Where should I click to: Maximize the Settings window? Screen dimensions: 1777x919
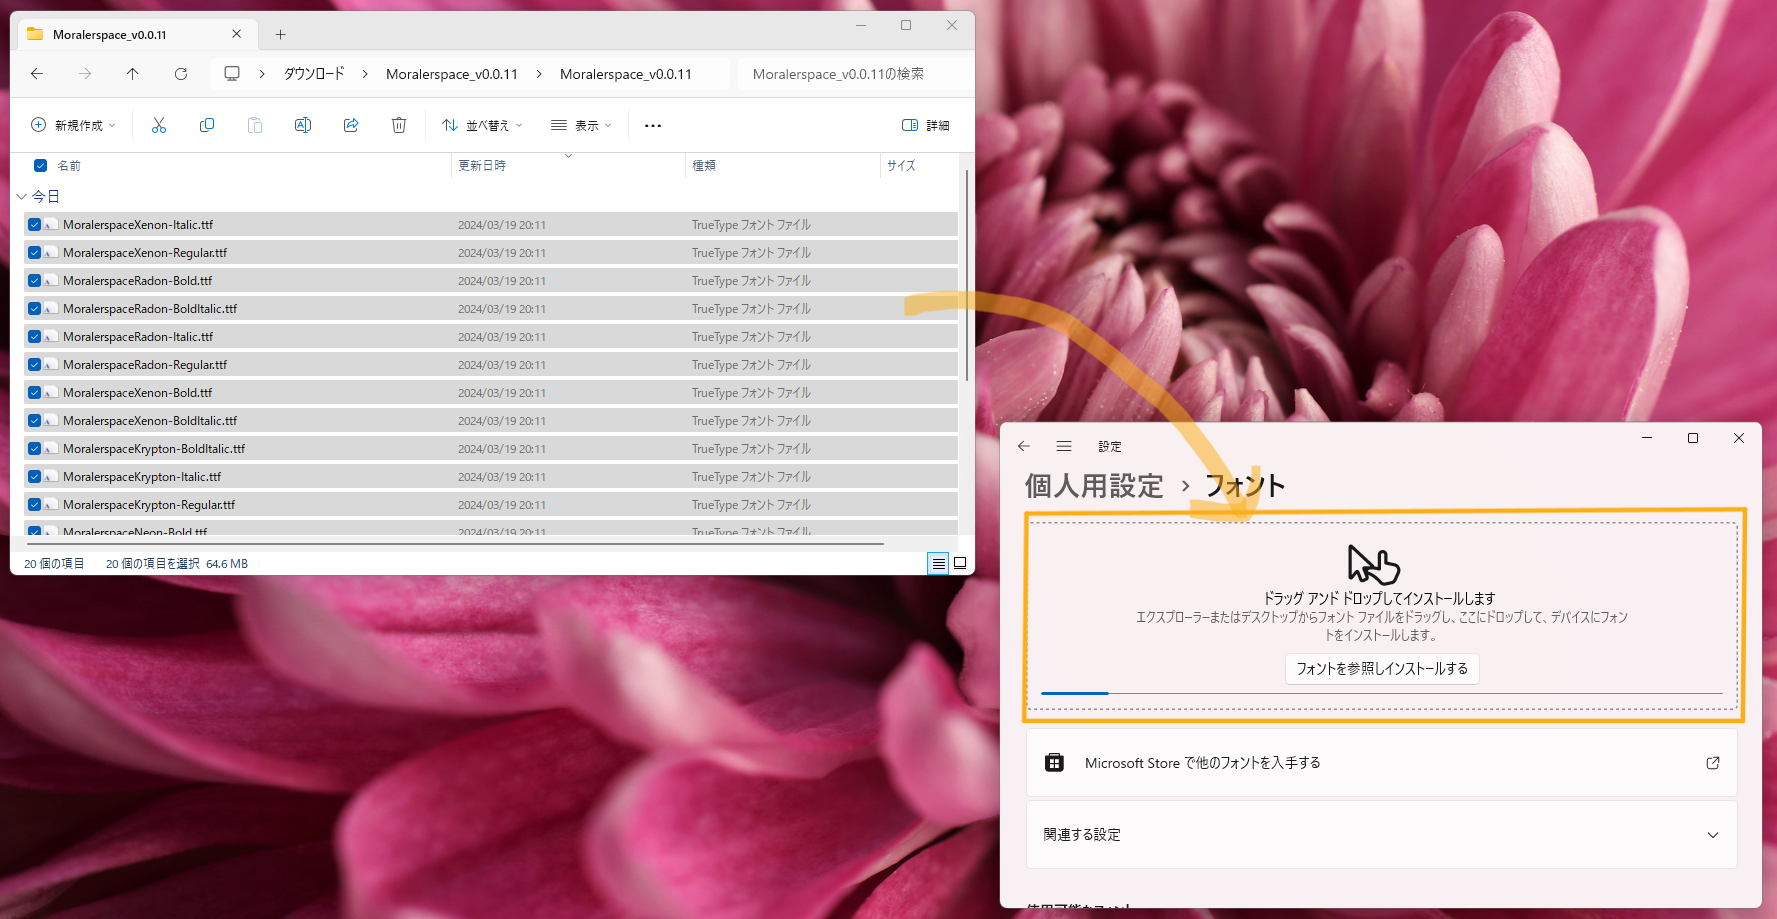[1693, 438]
